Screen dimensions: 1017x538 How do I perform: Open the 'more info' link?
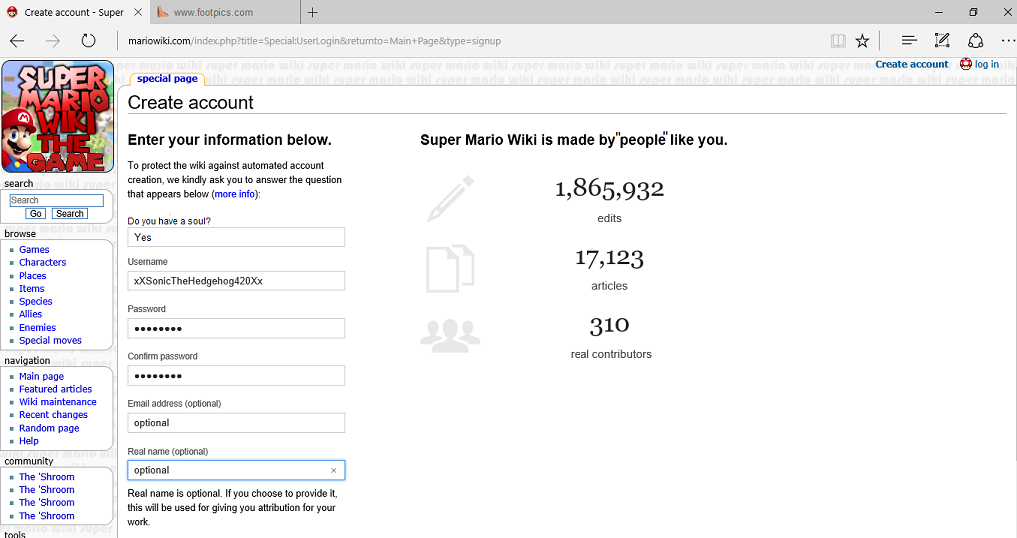235,194
